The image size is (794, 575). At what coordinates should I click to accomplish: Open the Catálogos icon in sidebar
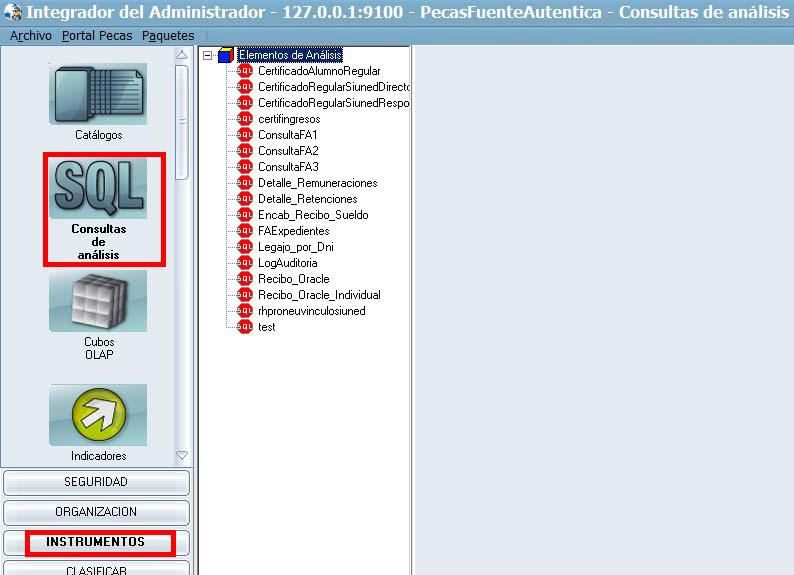98,94
